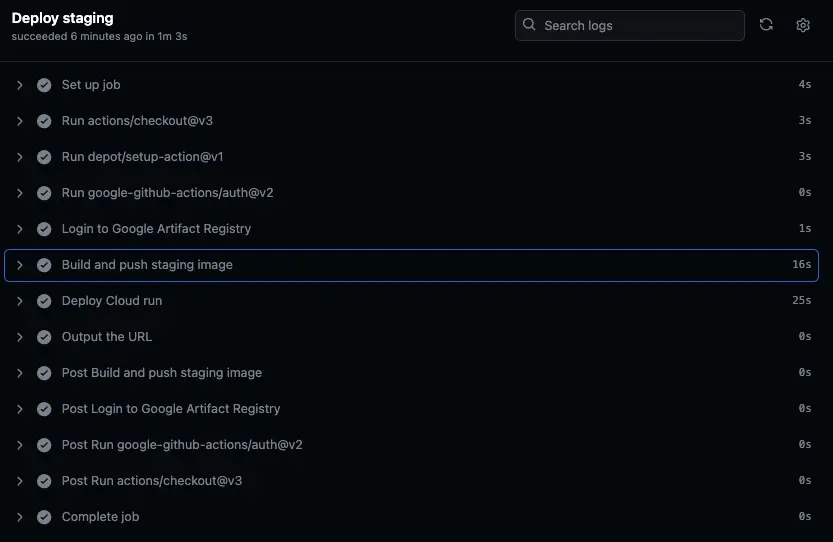
Task: Expand the Run actions/checkout@v3 step
Action: coord(19,121)
